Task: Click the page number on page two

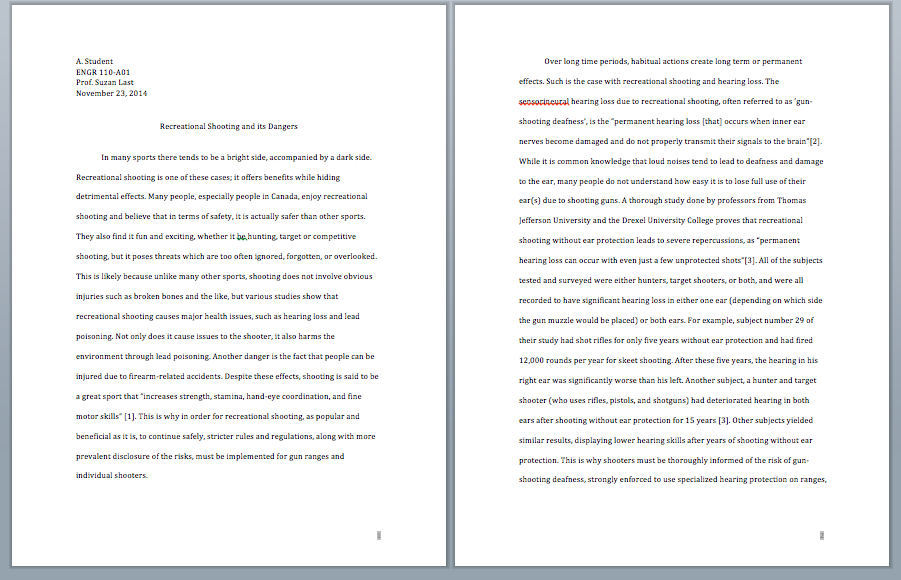Action: pos(822,537)
